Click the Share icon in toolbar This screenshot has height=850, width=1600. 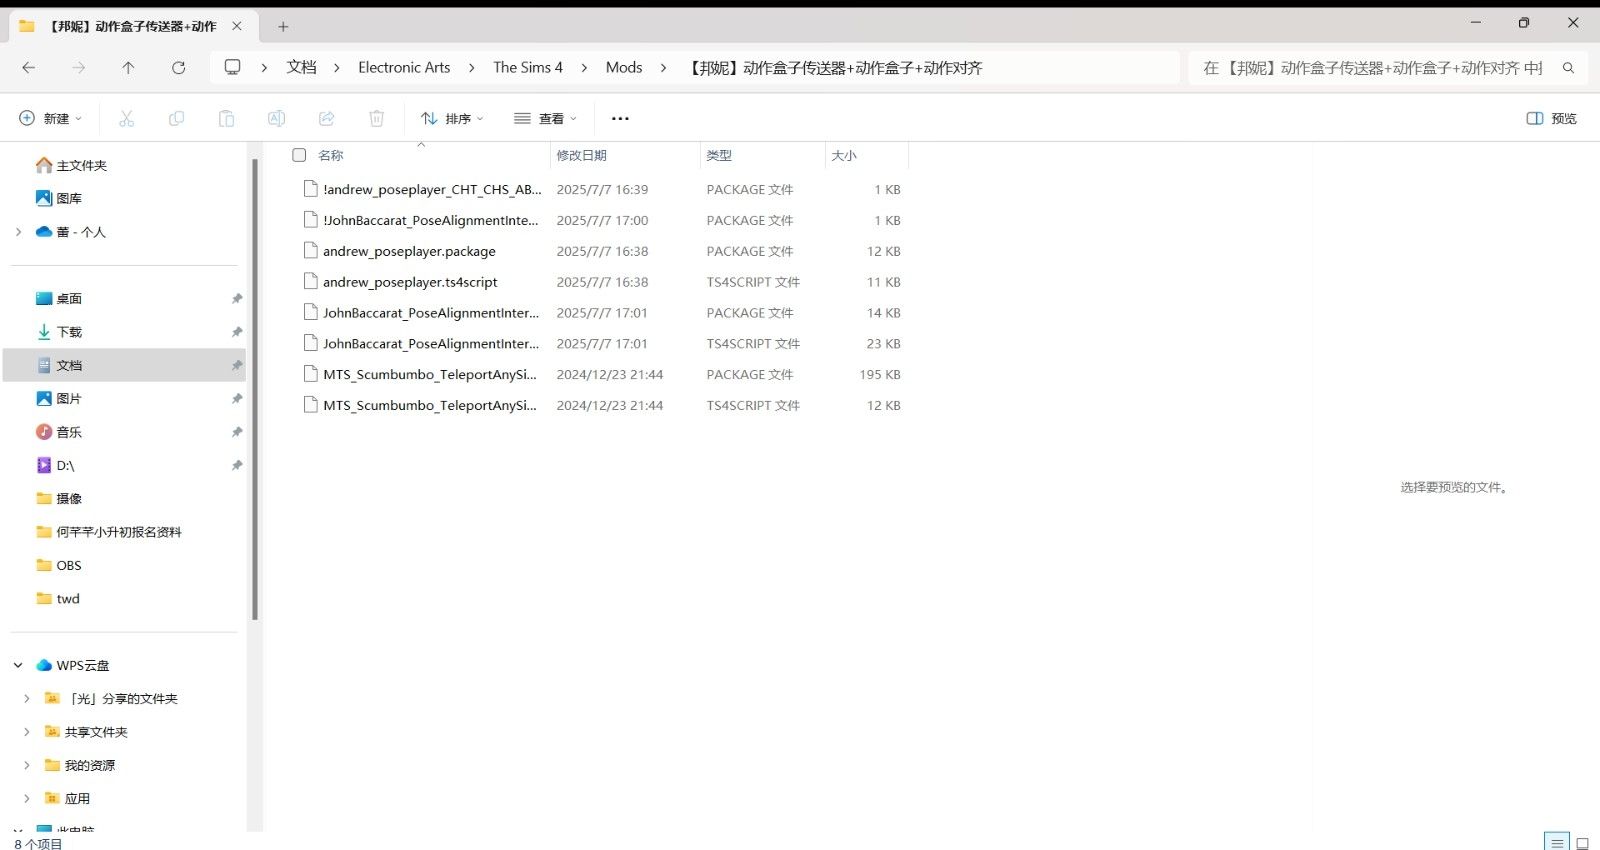(326, 118)
